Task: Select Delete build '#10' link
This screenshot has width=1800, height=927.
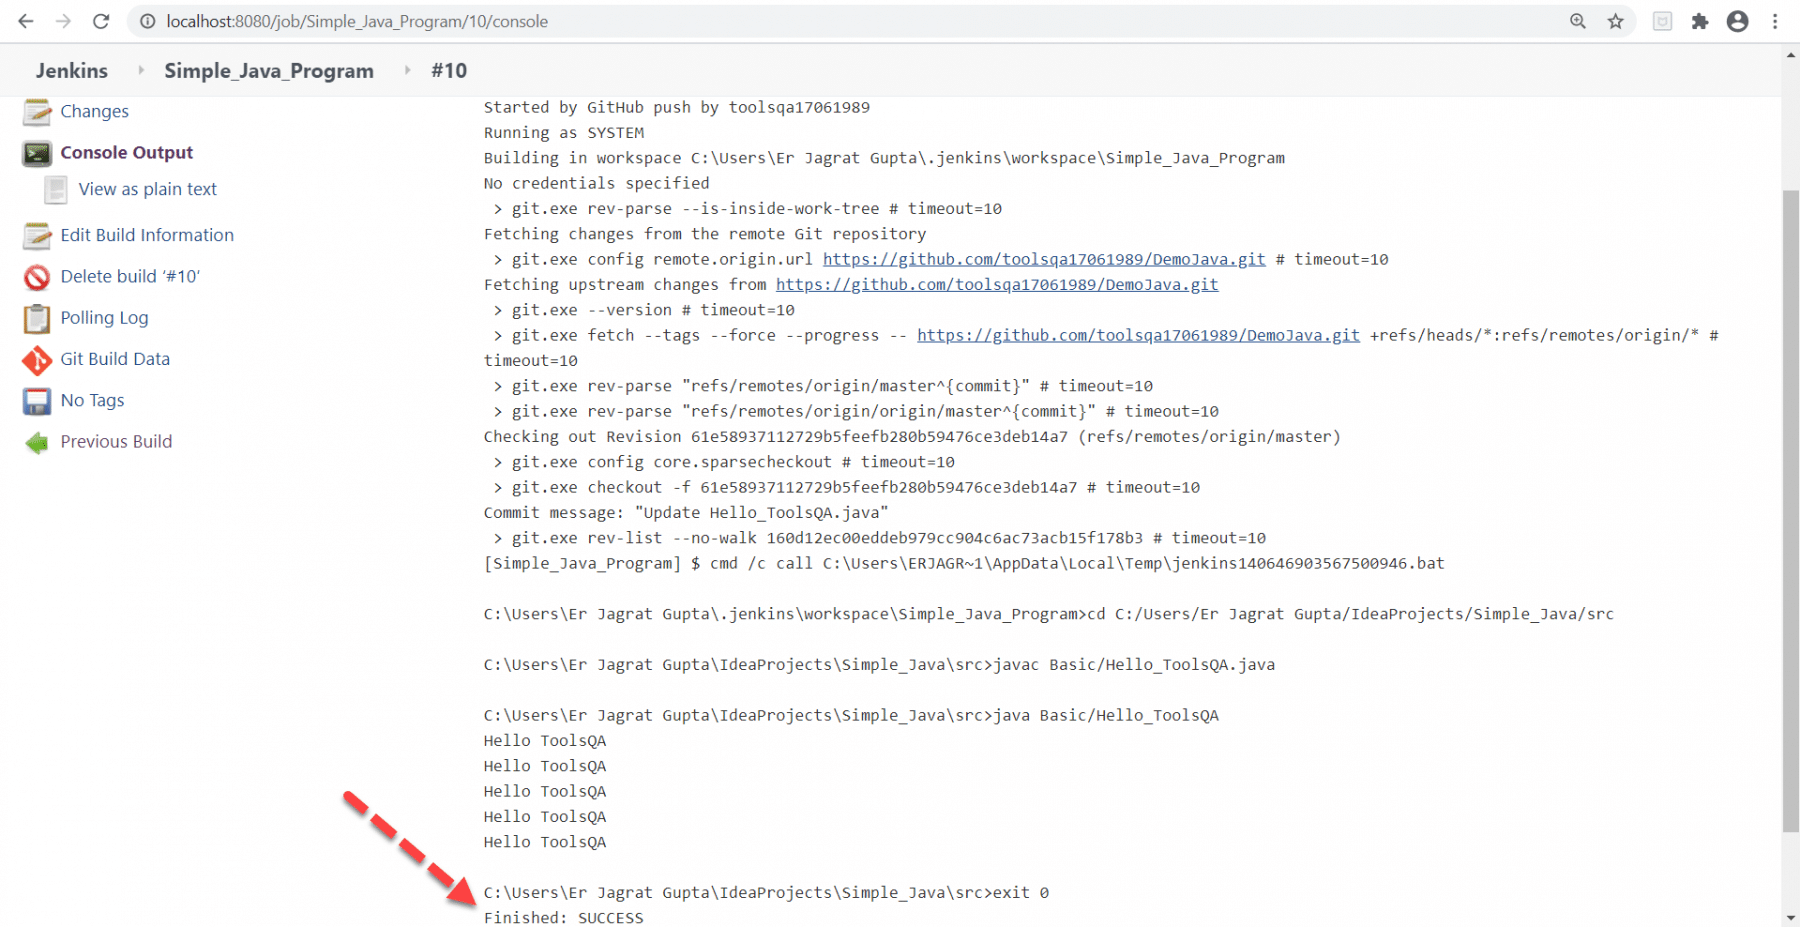Action: (x=130, y=276)
